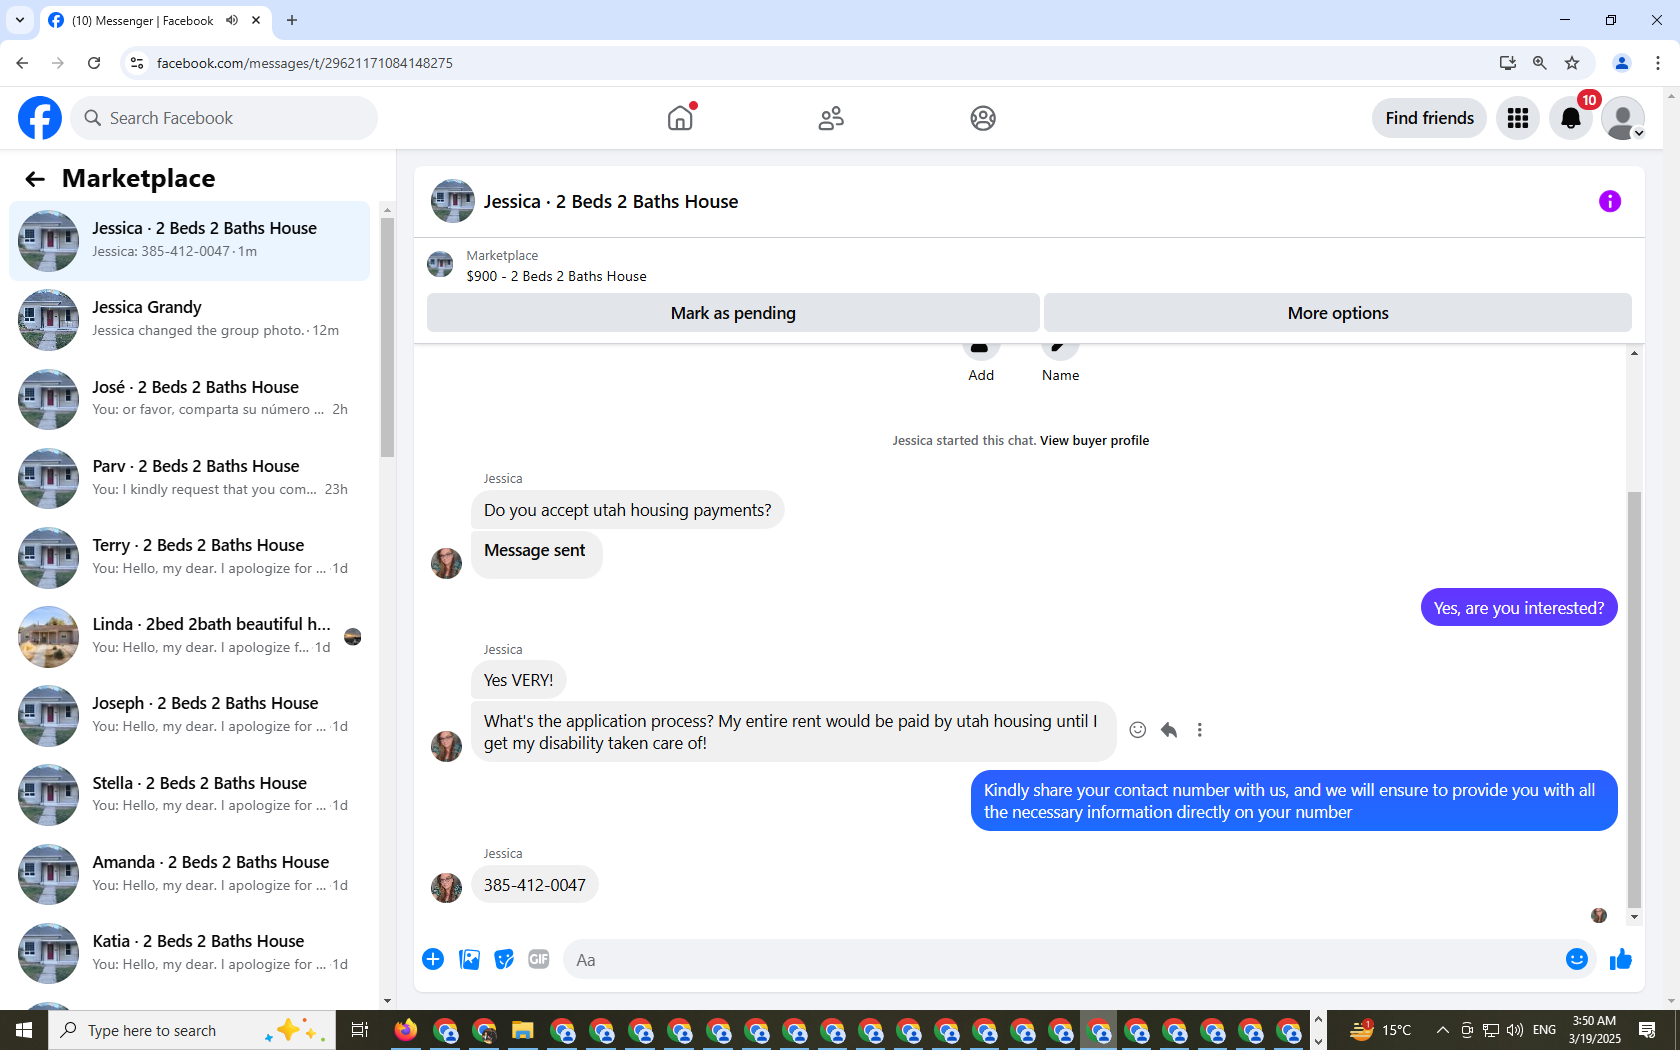Open the Katia 2 Beds 2 Baths House chat
This screenshot has width=1680, height=1050.
[190, 953]
